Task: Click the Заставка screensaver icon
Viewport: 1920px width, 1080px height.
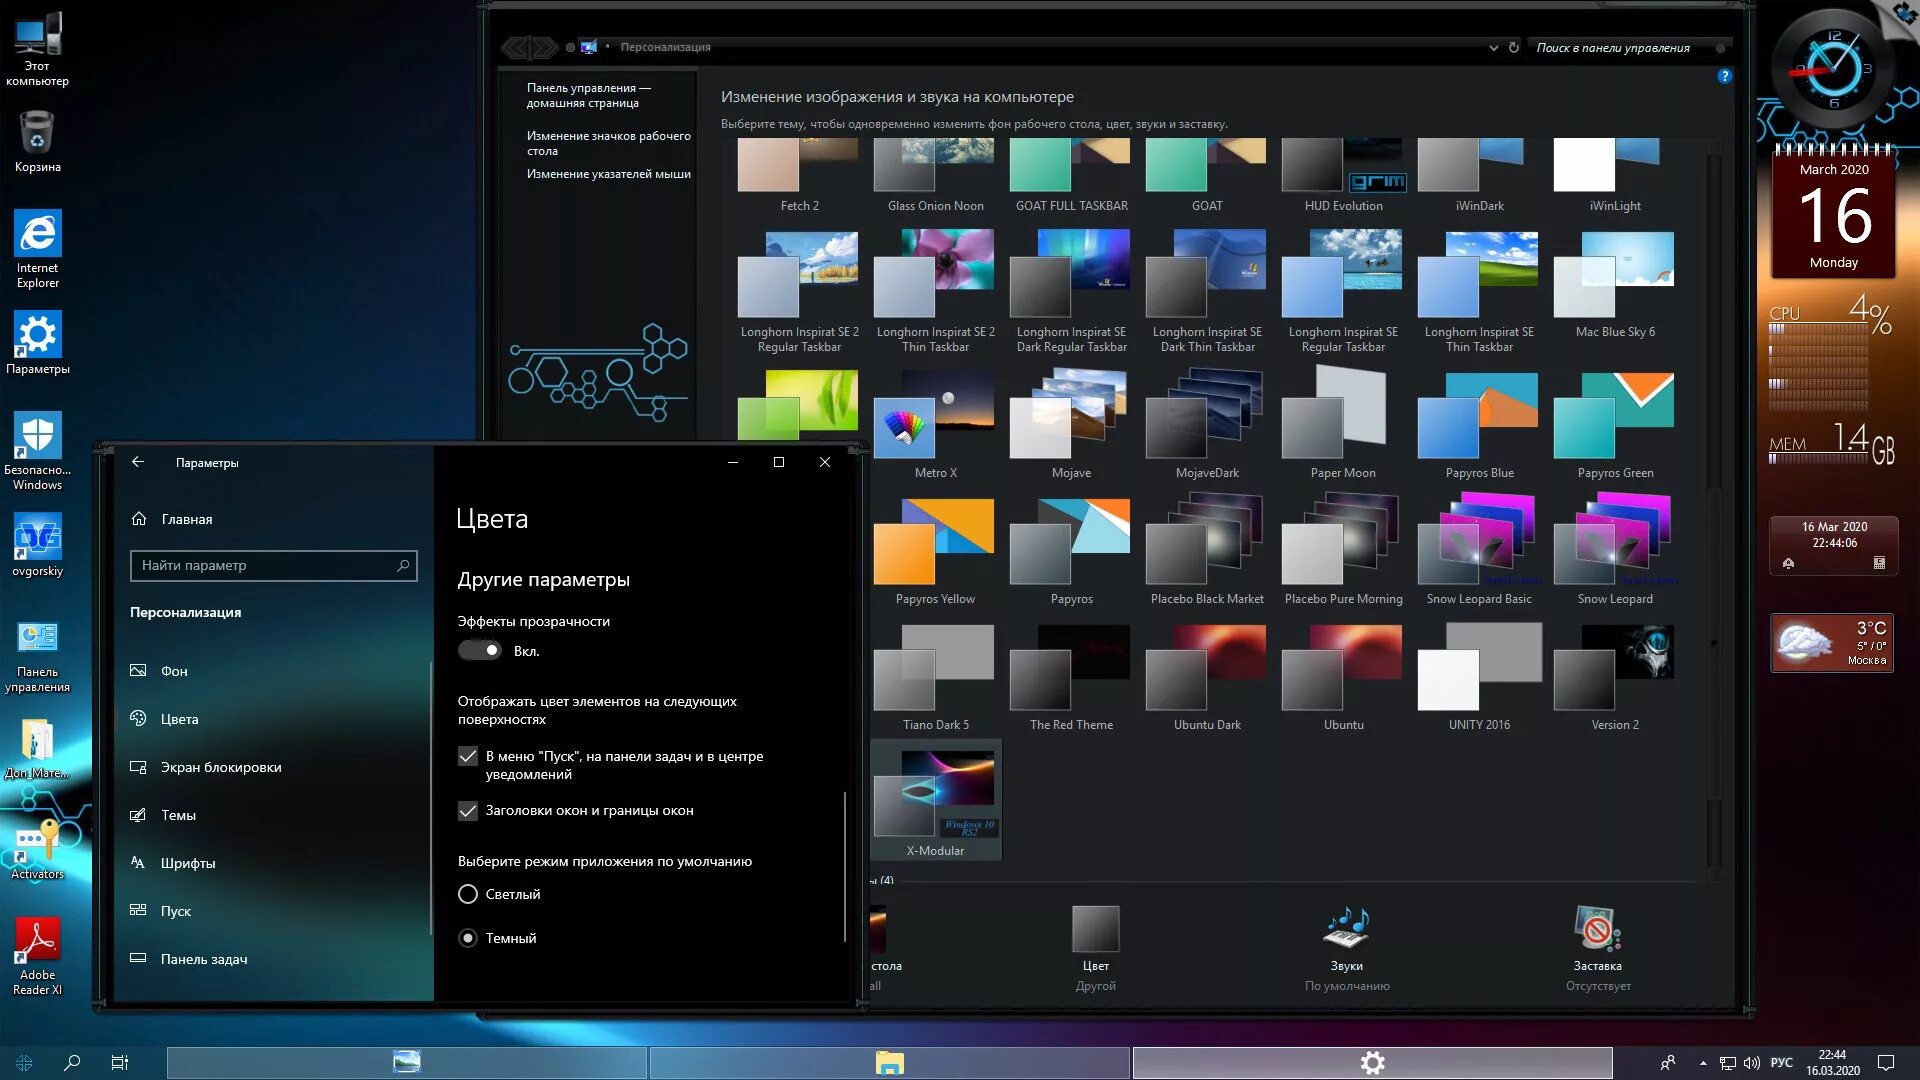Action: pyautogui.click(x=1597, y=930)
